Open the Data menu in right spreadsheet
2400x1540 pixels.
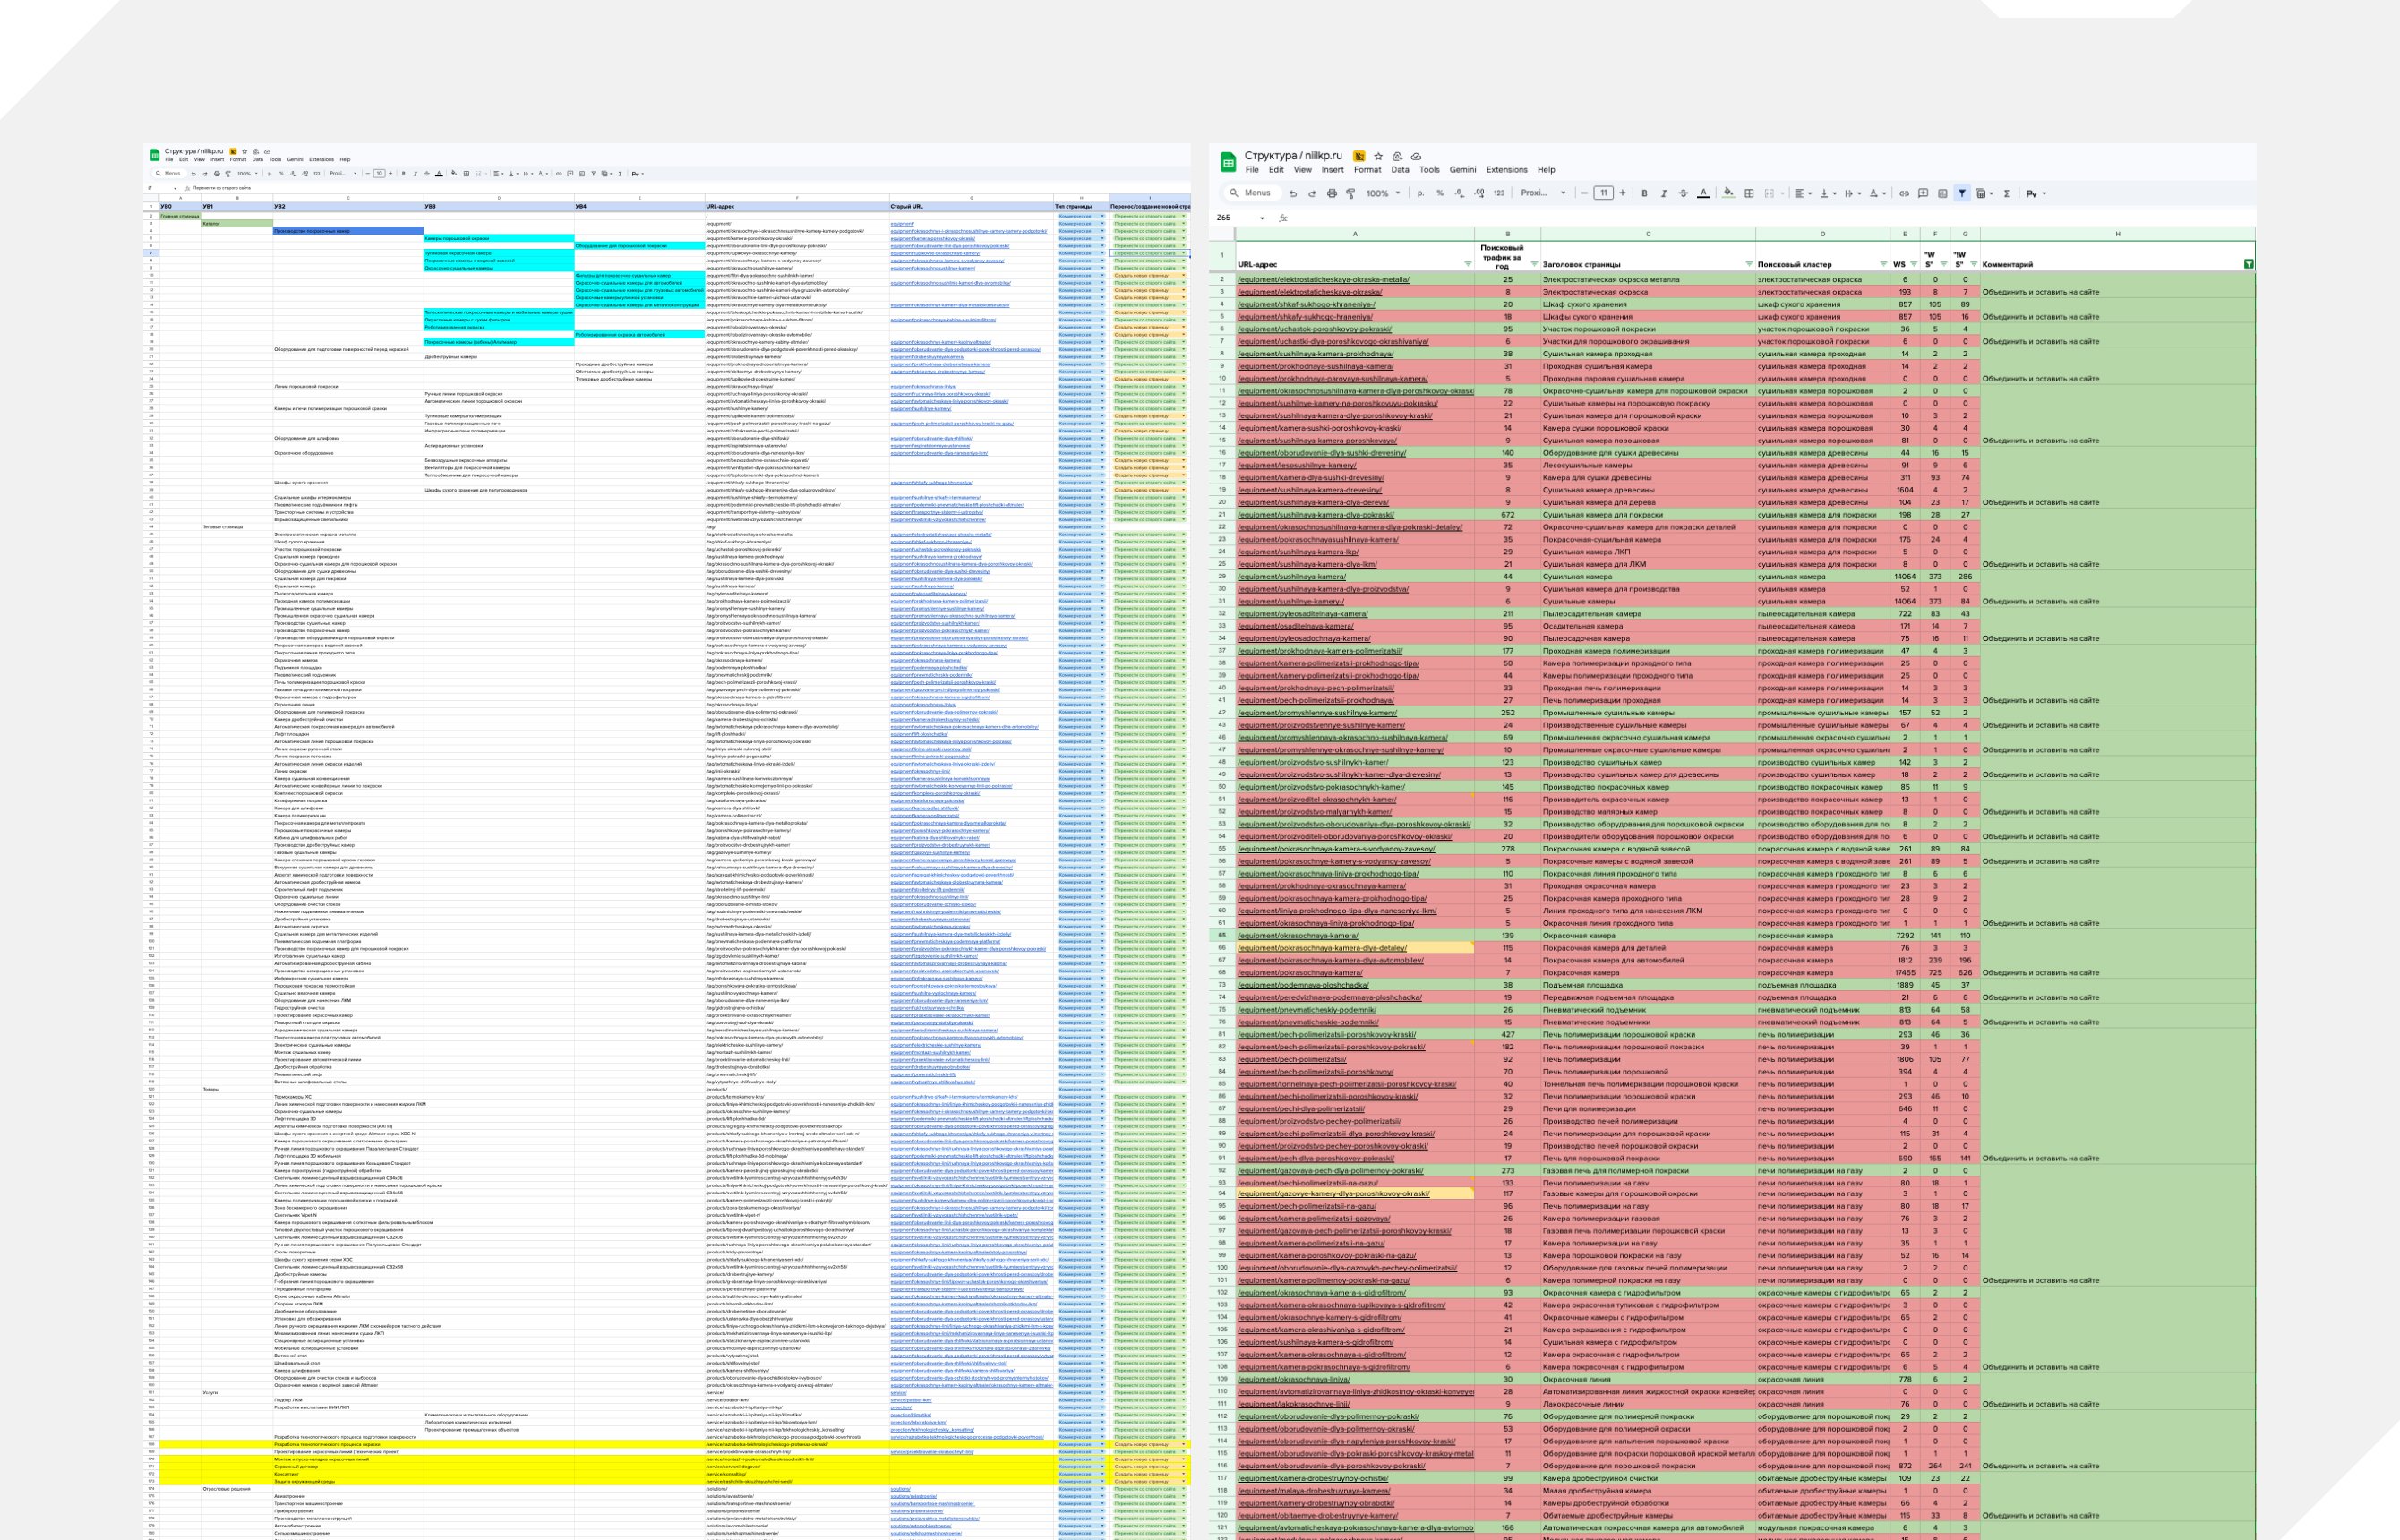click(x=1400, y=170)
